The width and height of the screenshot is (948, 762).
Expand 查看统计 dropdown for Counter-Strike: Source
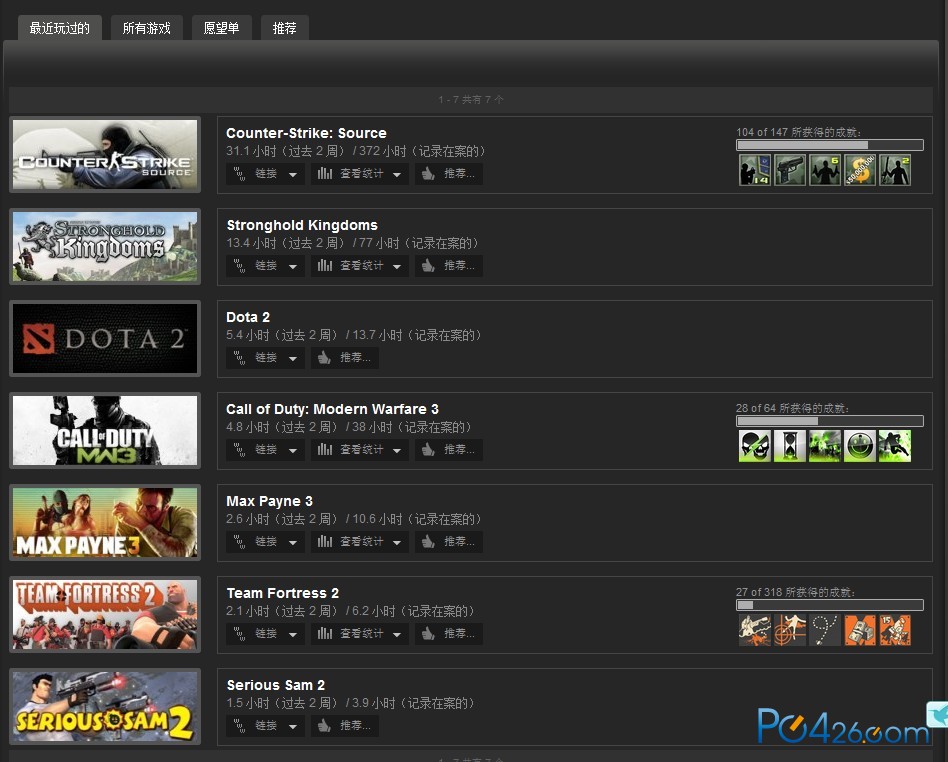[360, 174]
